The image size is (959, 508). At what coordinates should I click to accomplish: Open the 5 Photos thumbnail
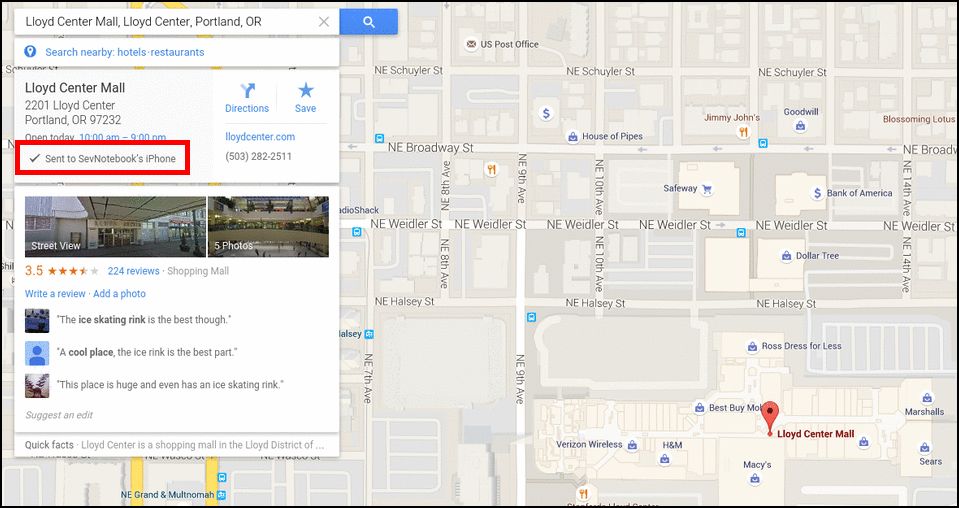tap(268, 226)
